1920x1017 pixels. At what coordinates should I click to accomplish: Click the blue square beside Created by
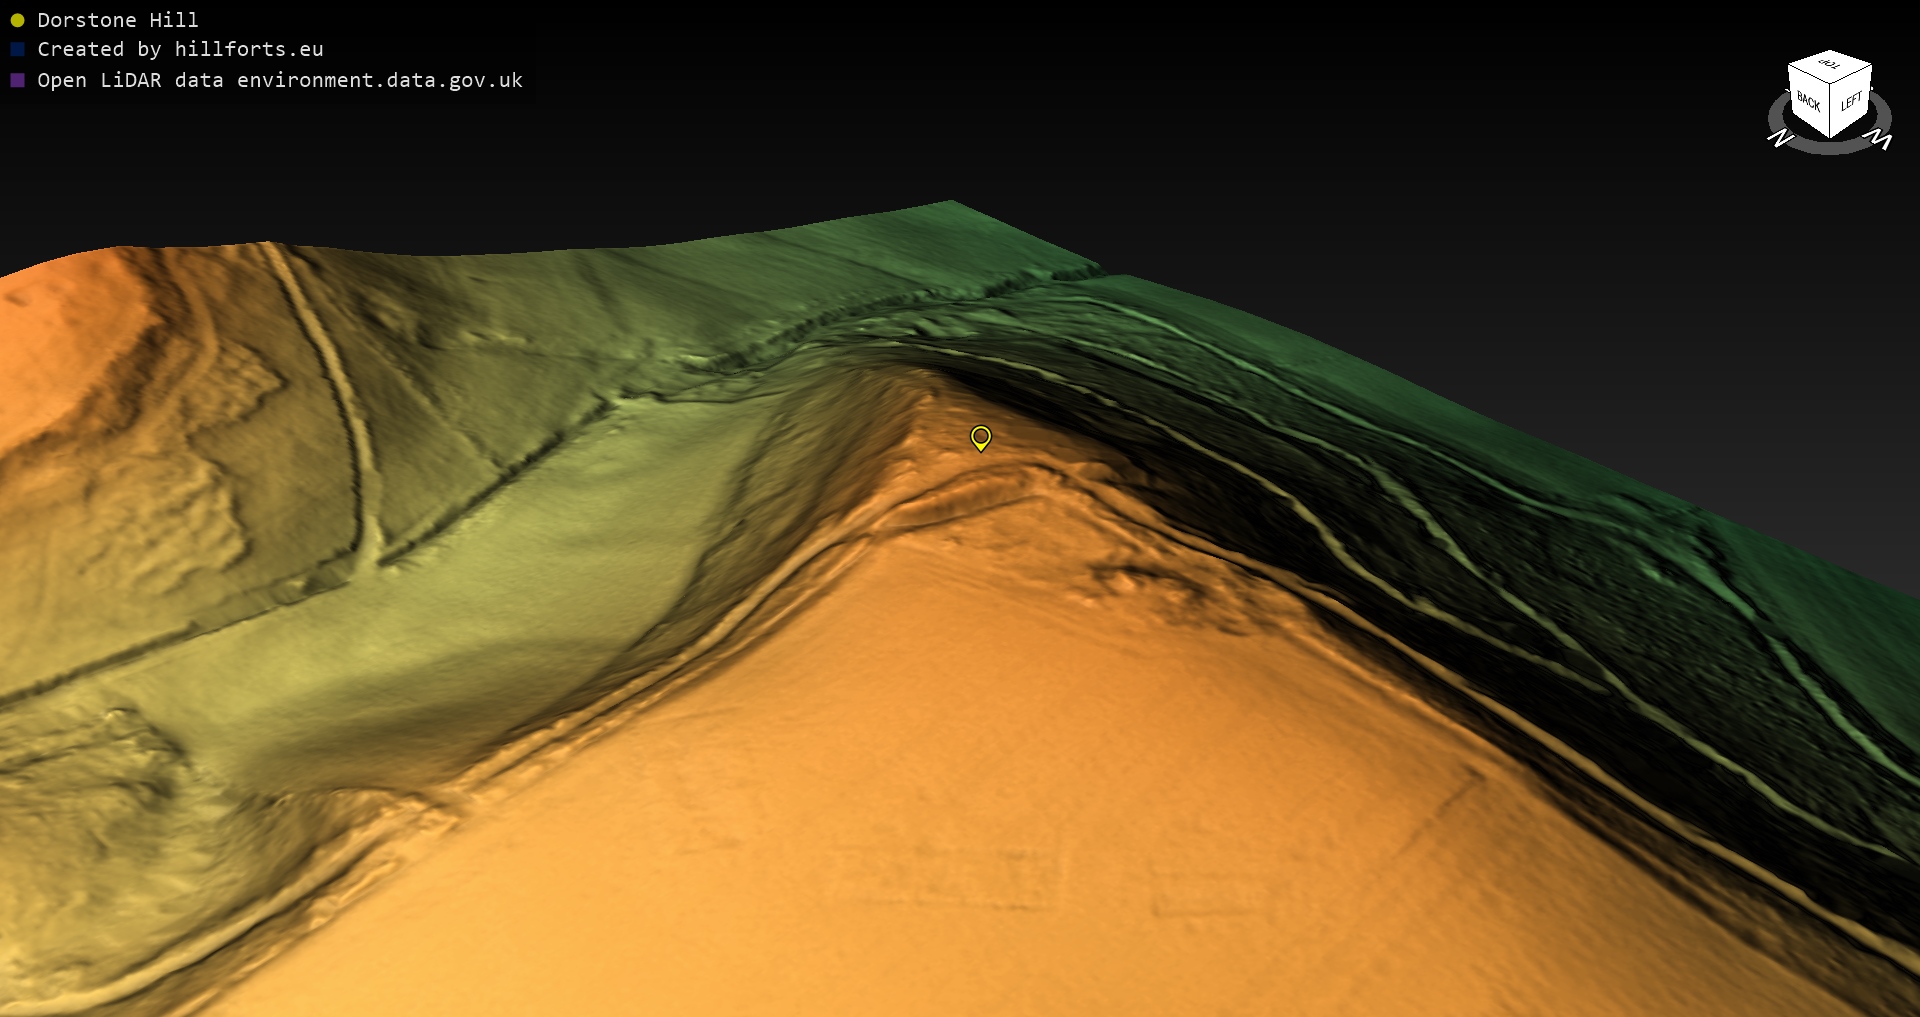[x=17, y=49]
